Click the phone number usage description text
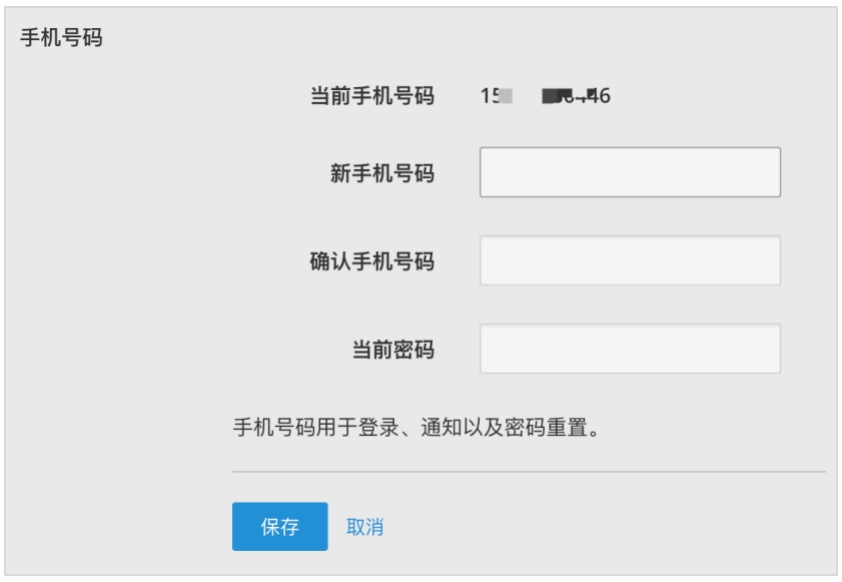This screenshot has width=842, height=582. coord(421,428)
